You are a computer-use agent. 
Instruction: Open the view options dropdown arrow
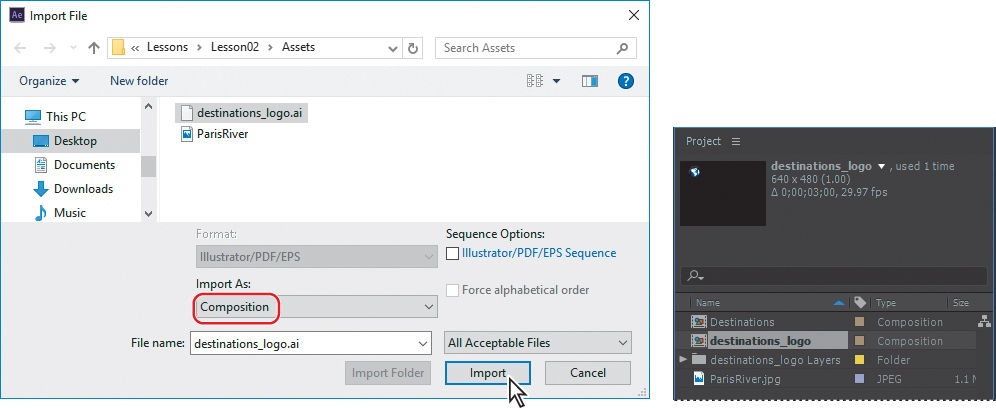557,81
